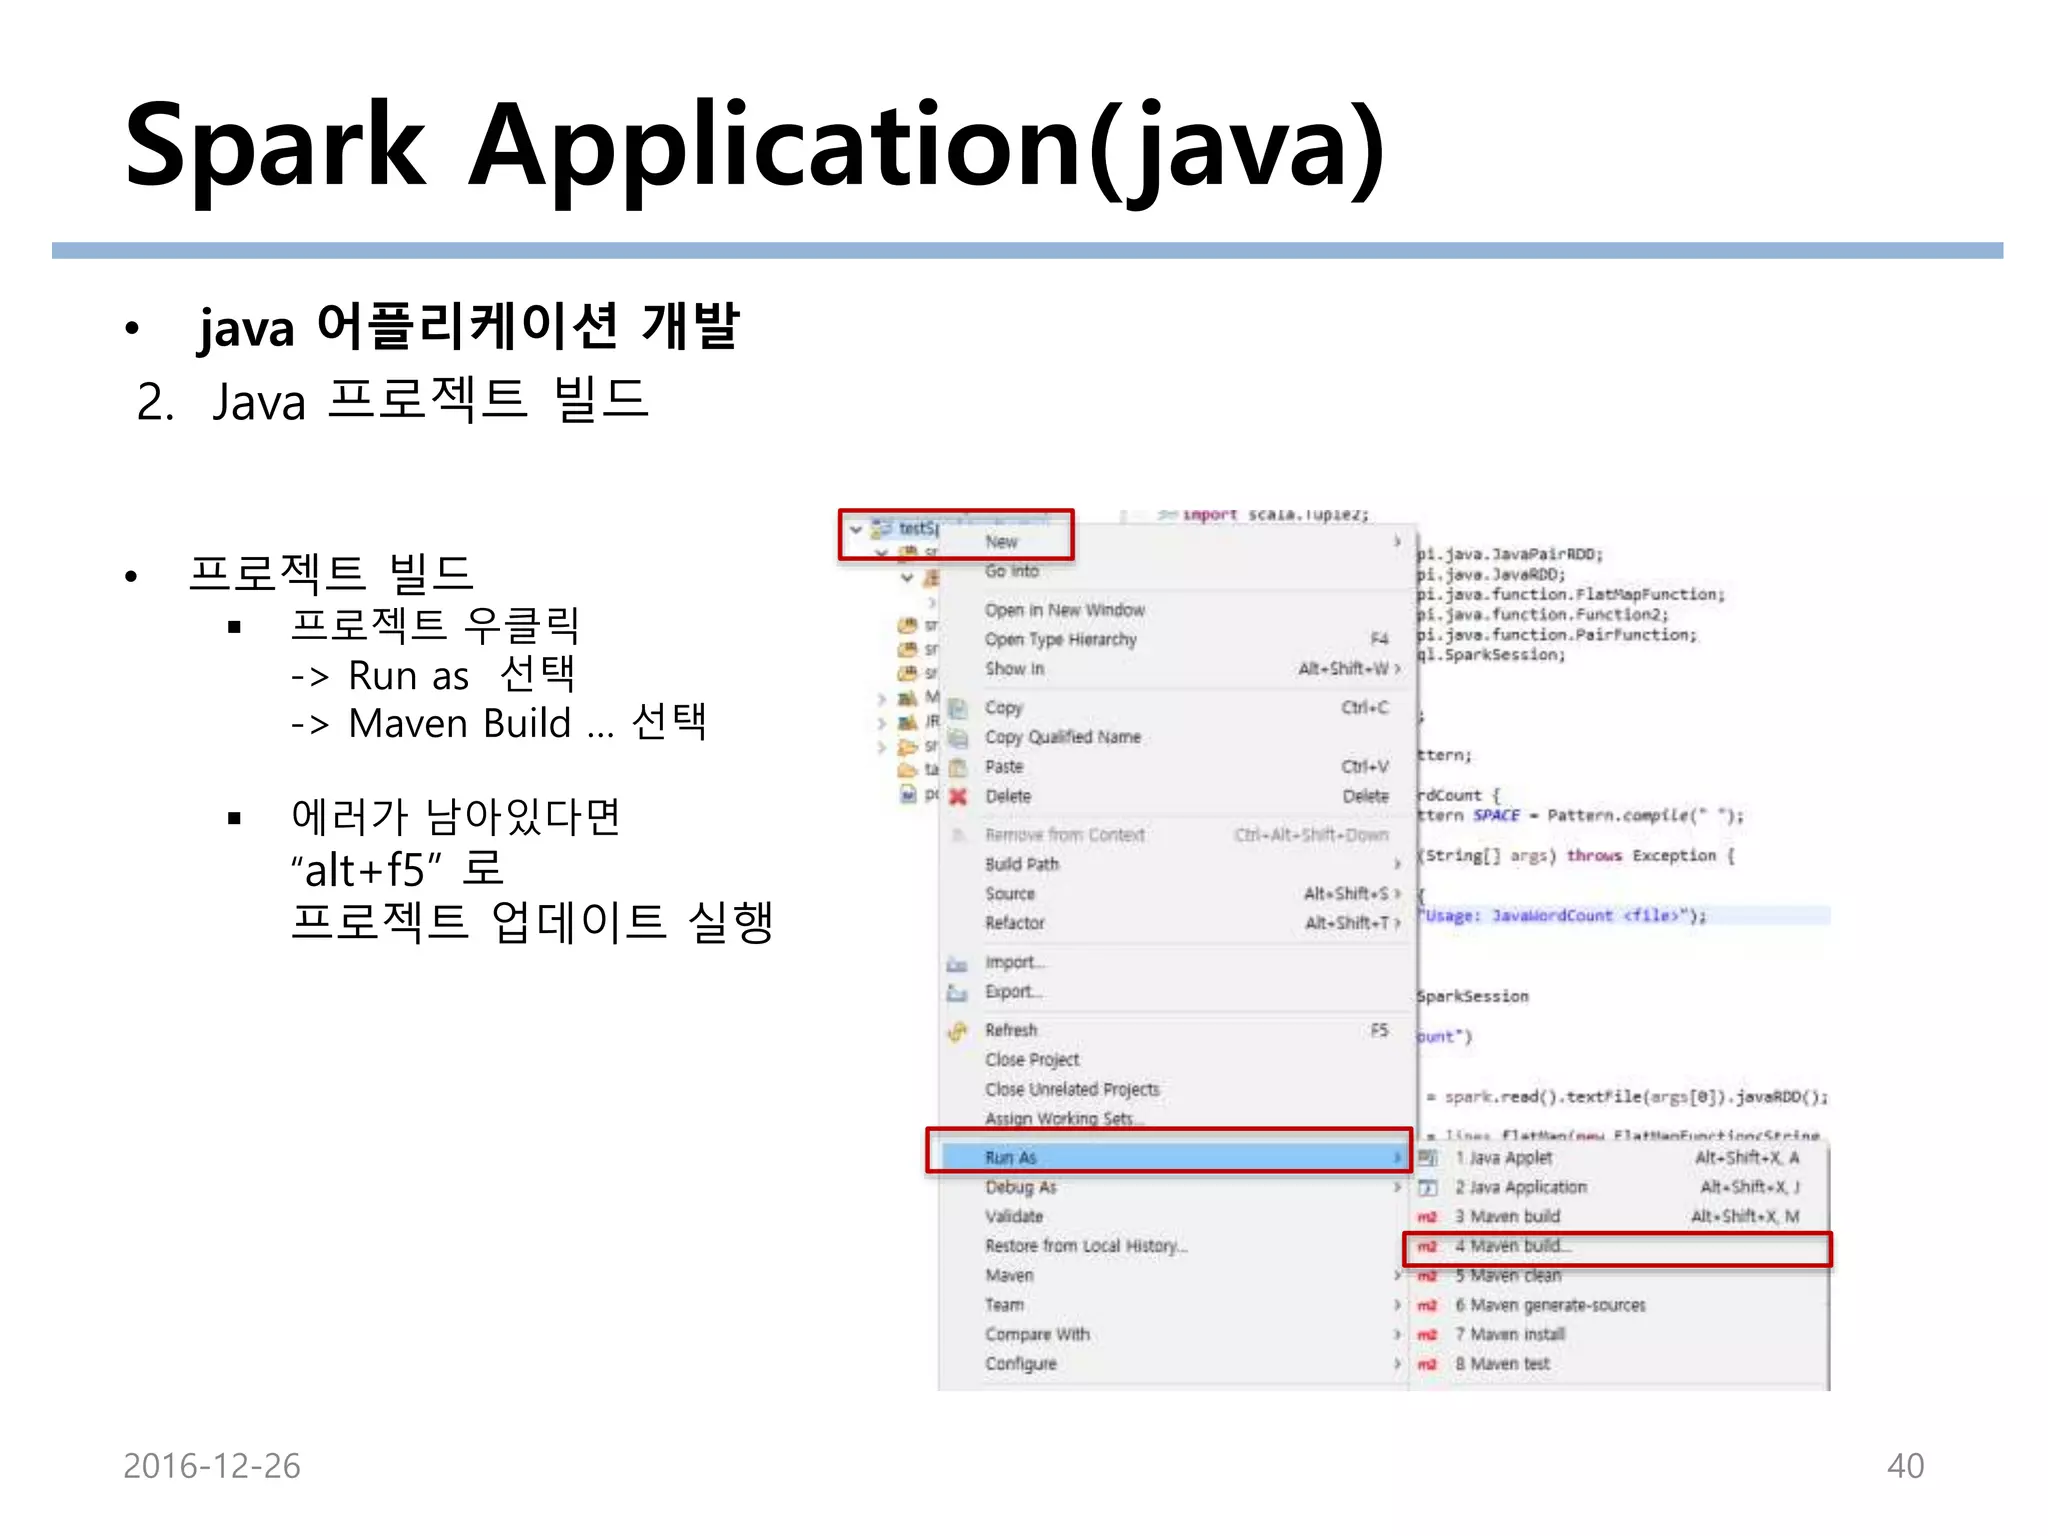Expand the Build Path submenu arrow
The height and width of the screenshot is (1536, 2048).
pyautogui.click(x=1397, y=864)
